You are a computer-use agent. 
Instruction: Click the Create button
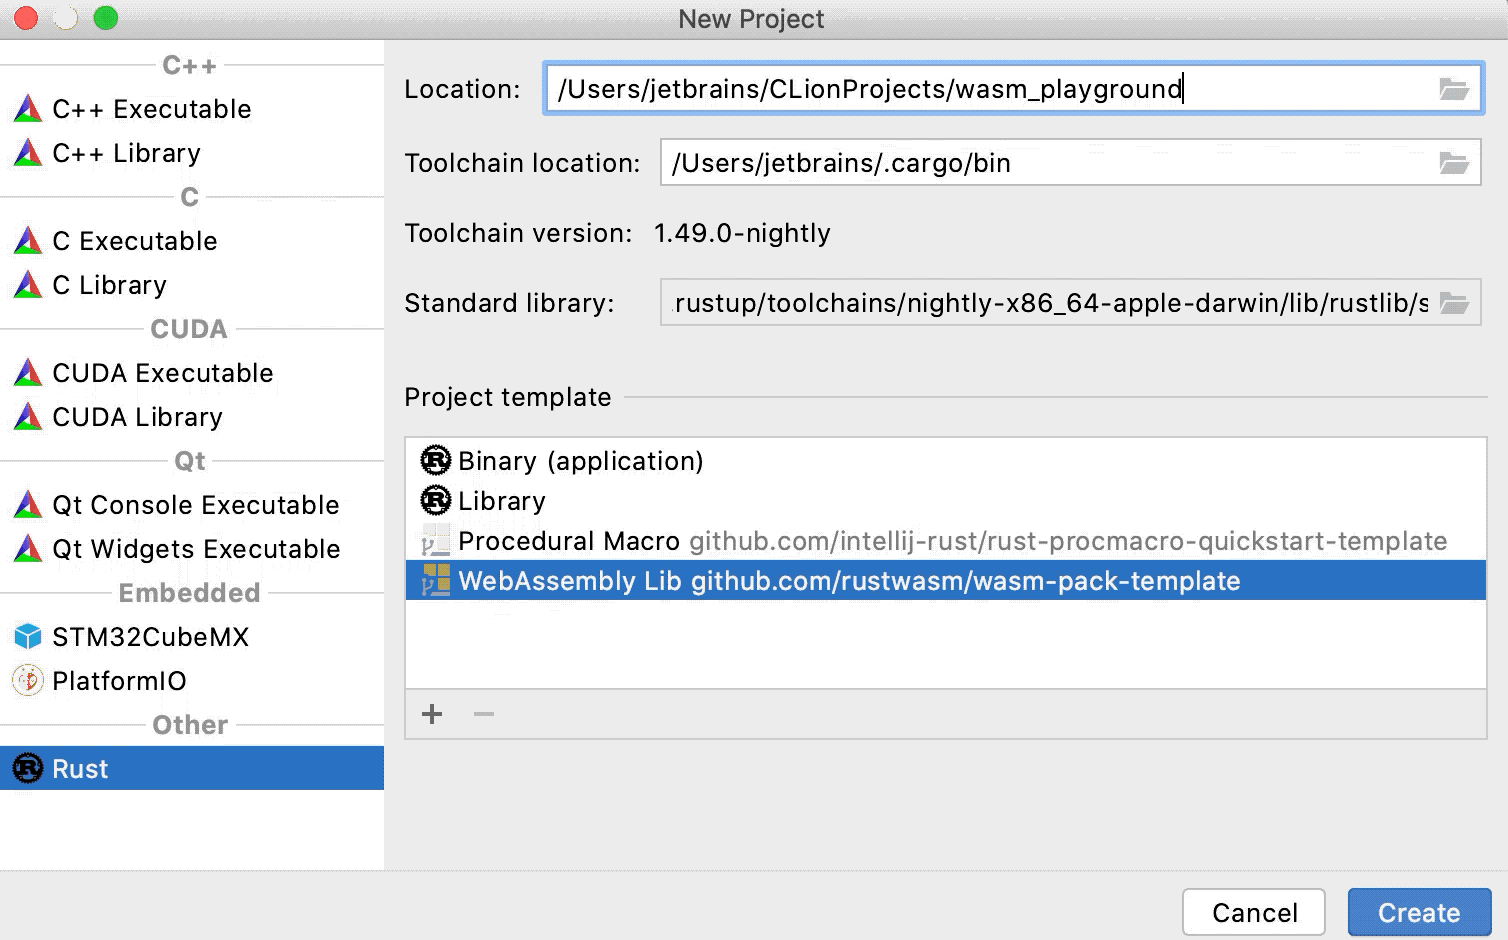coord(1419,912)
